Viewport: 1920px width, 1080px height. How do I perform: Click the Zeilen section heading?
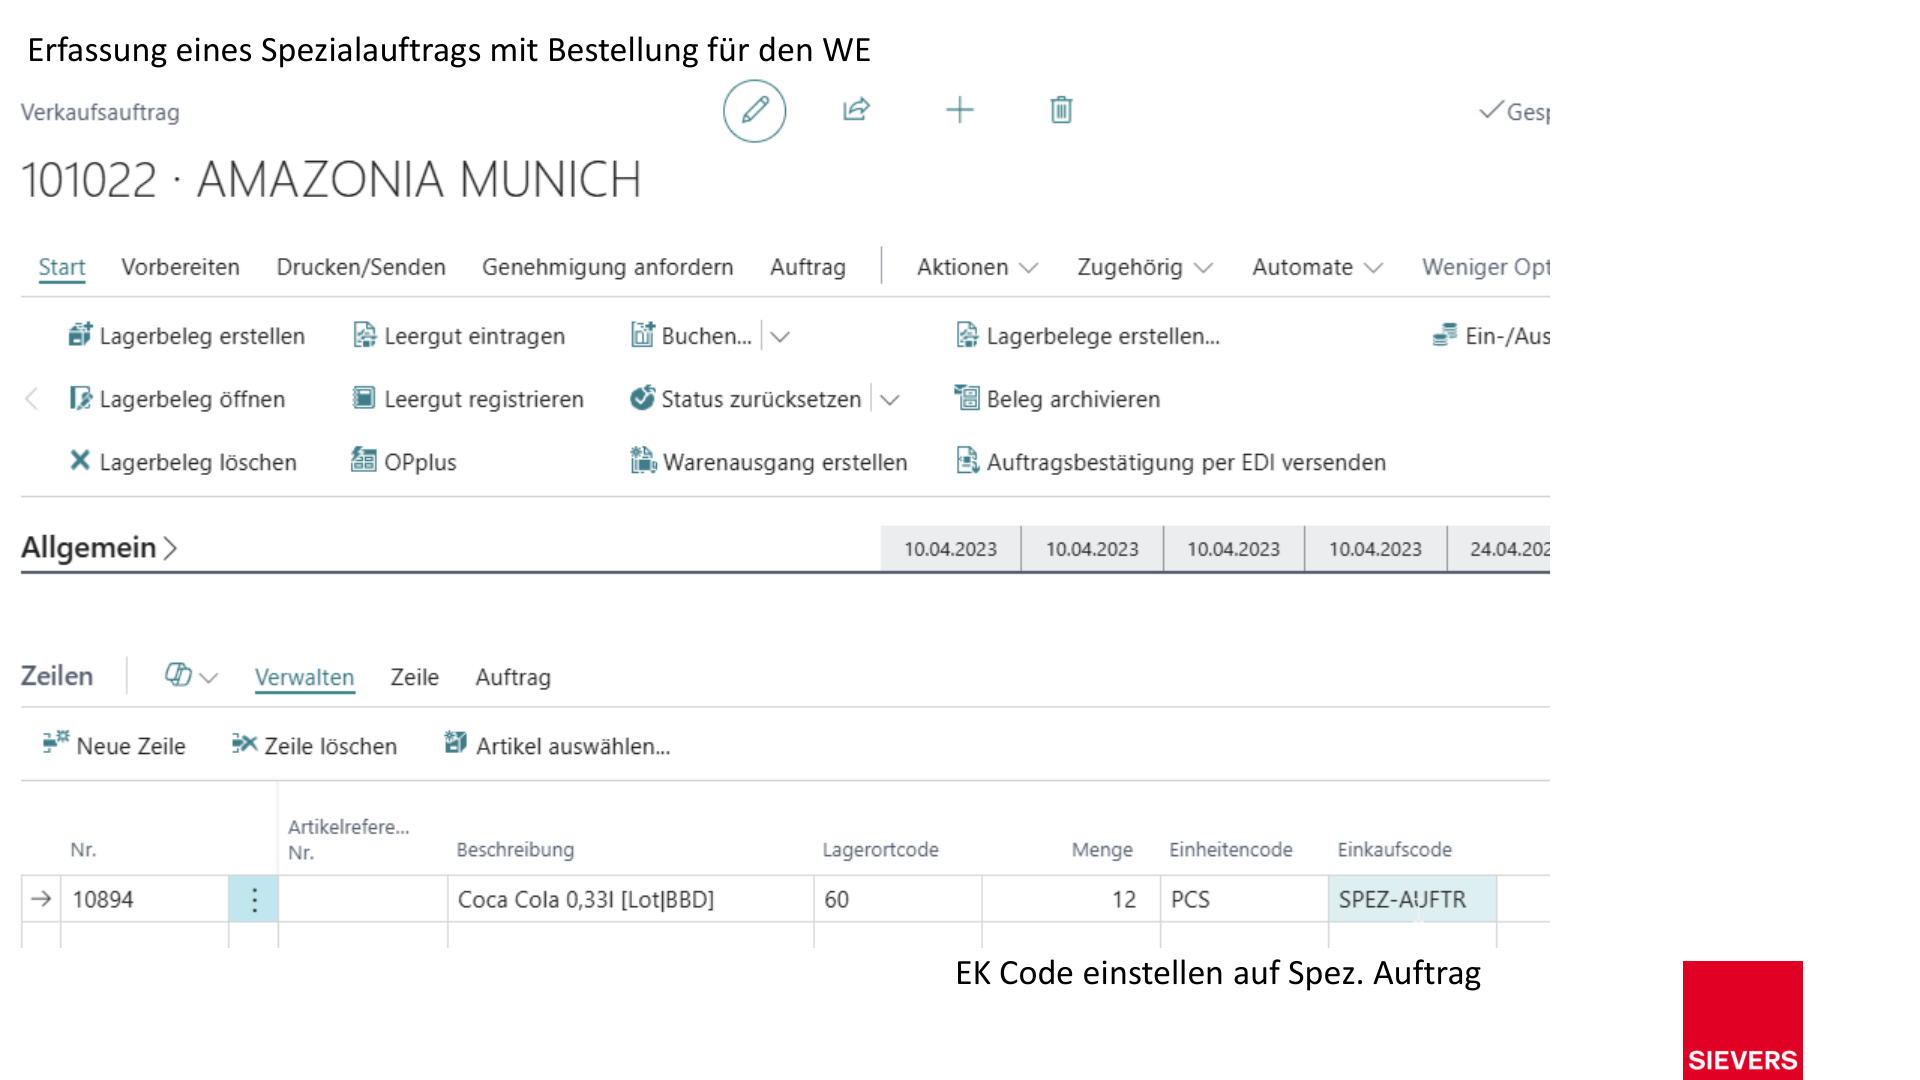[x=57, y=676]
